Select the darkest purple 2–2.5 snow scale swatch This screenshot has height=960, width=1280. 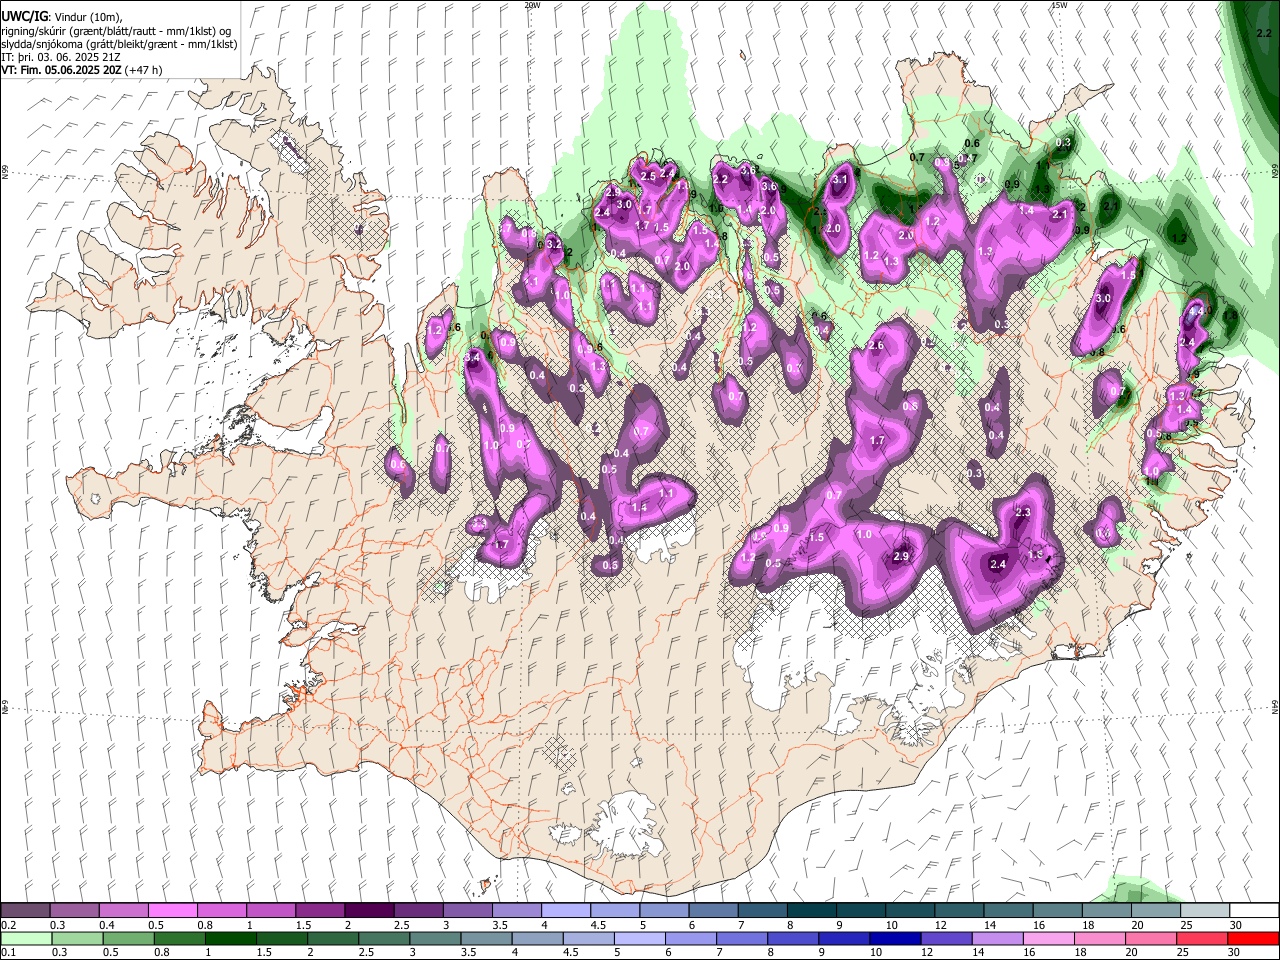(369, 911)
